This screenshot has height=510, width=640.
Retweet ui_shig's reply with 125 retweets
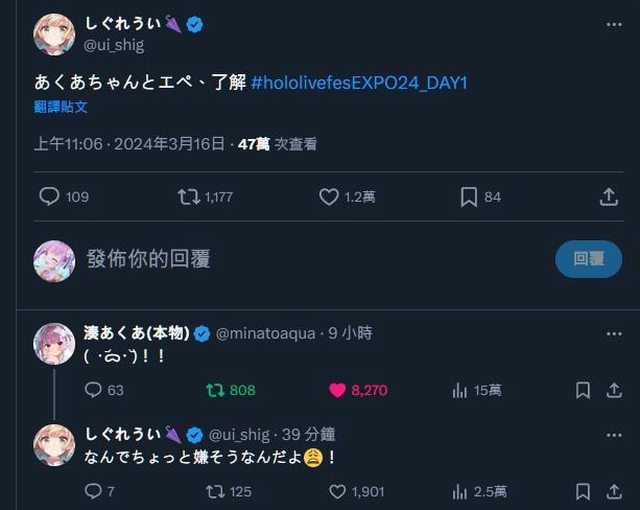pos(213,491)
